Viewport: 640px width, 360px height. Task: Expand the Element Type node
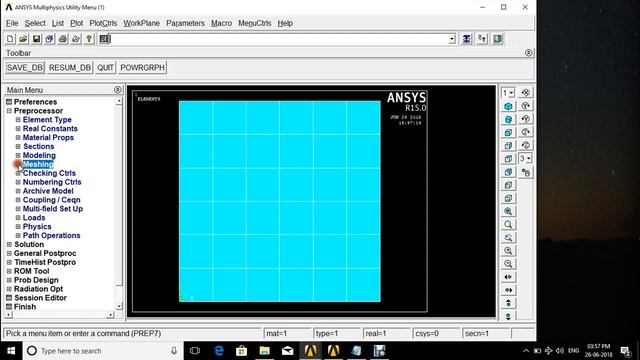(18, 120)
